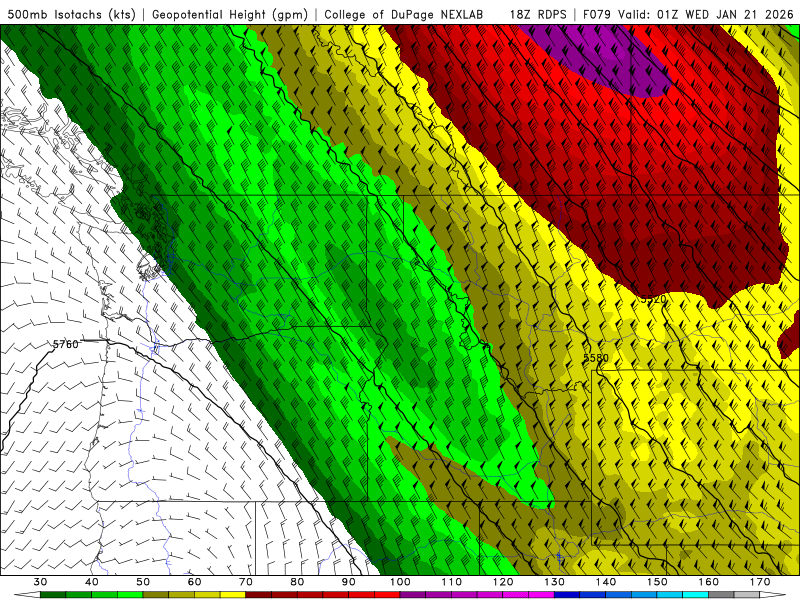
Task: Click the 'College of DuPage NEXLAB' header text
Action: pos(404,14)
